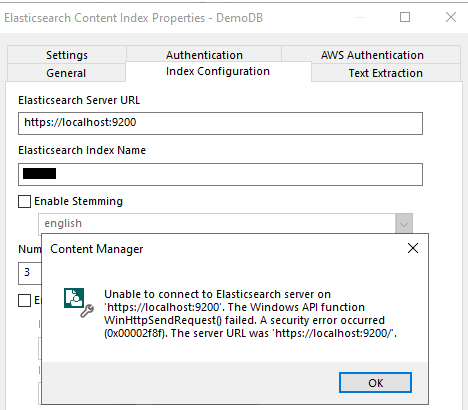Click the Elasticsearch Server URL label

(x=79, y=100)
